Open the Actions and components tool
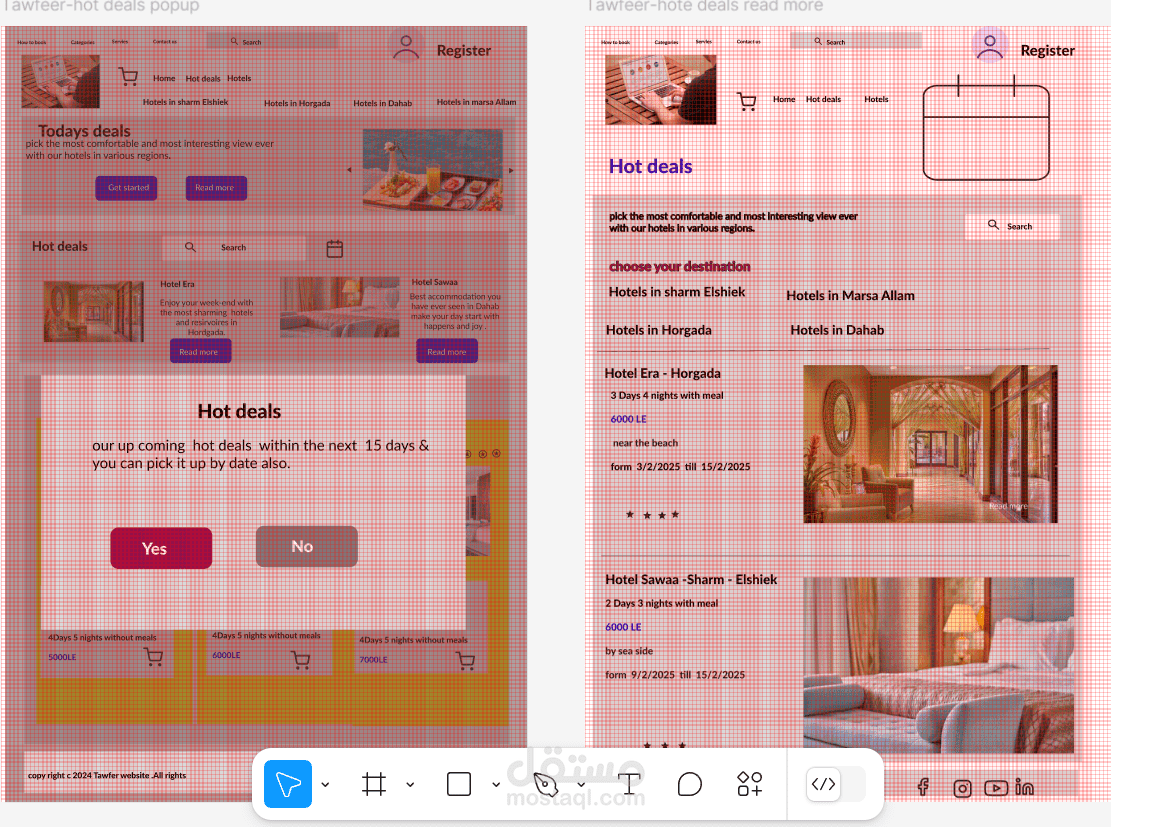This screenshot has width=1152, height=827. 750,784
